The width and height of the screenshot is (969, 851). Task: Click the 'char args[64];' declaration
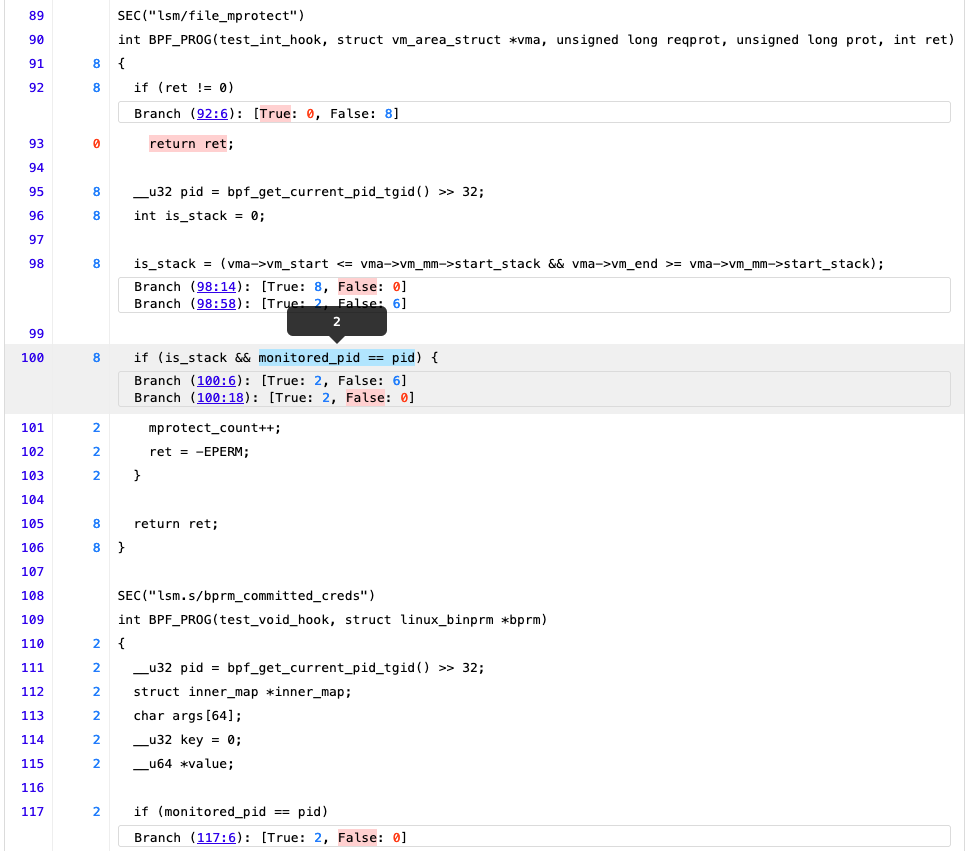(188, 716)
